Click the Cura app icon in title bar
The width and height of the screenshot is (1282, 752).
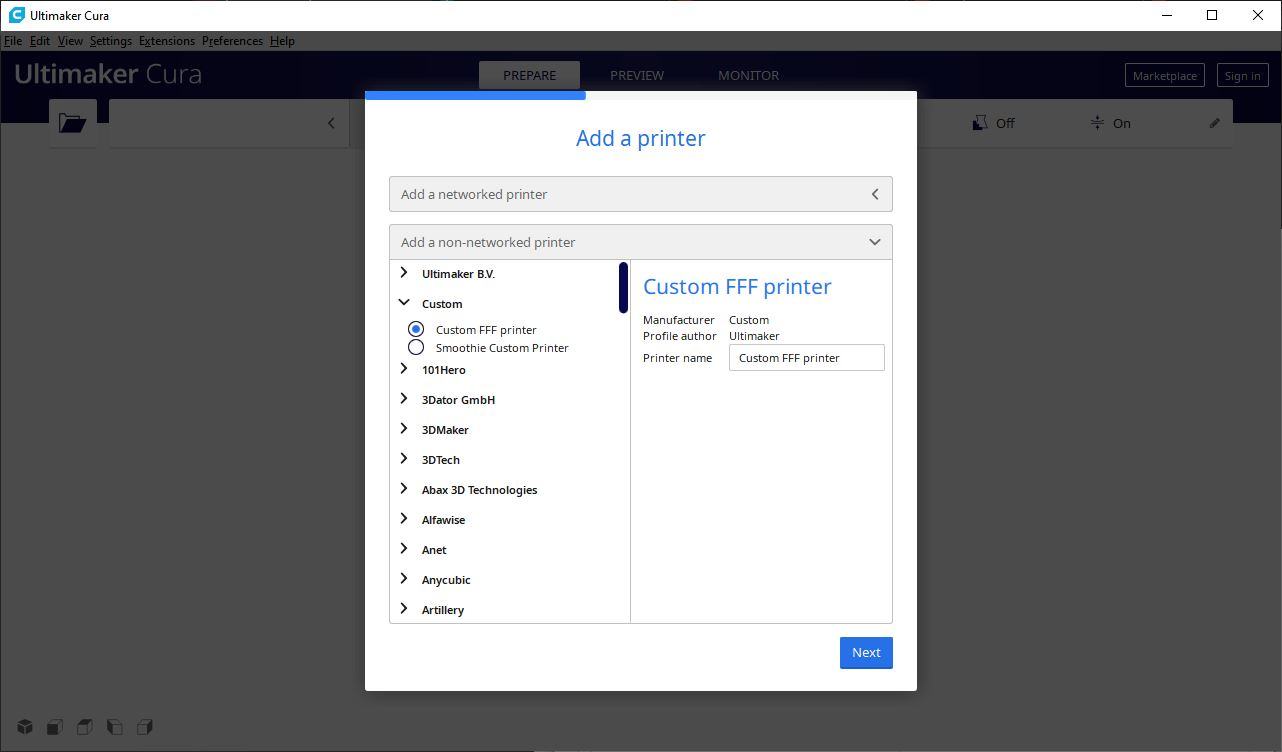(x=16, y=15)
